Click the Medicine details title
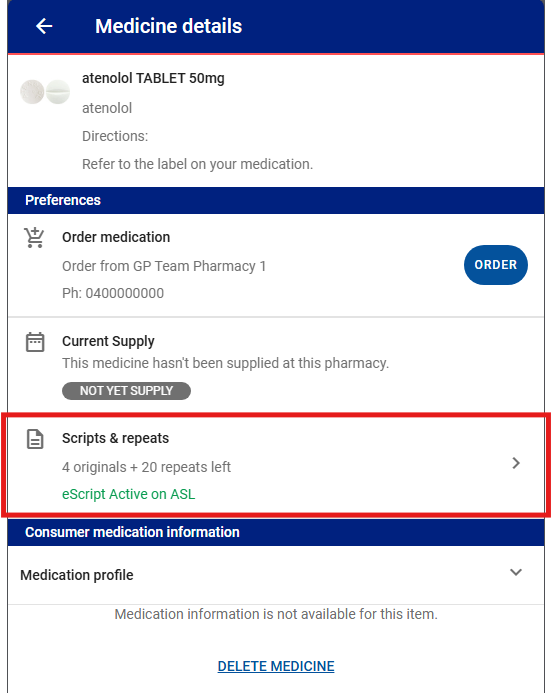This screenshot has height=693, width=551. point(168,26)
